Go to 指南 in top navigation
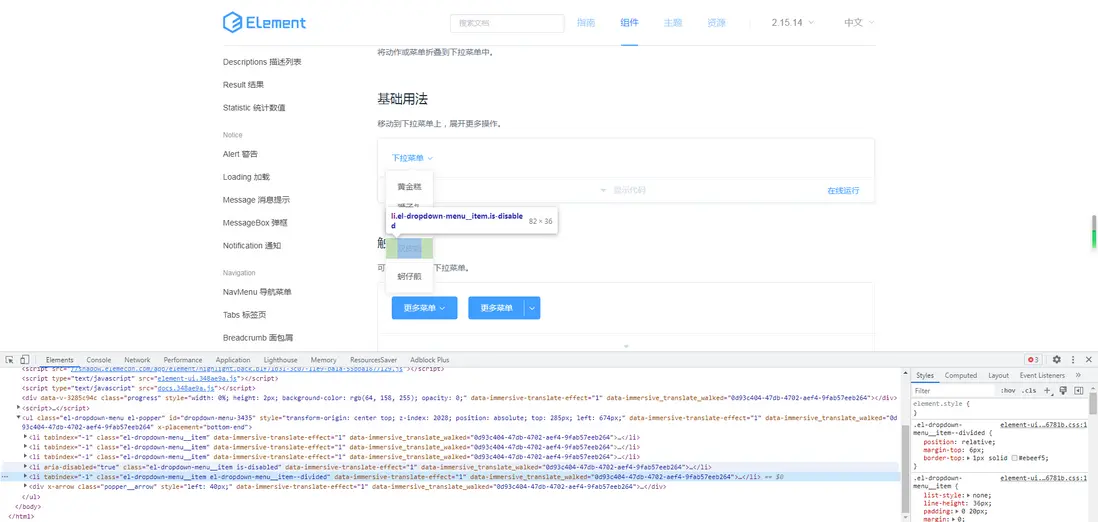Screen dimensions: 1098x522 pyautogui.click(x=586, y=22)
